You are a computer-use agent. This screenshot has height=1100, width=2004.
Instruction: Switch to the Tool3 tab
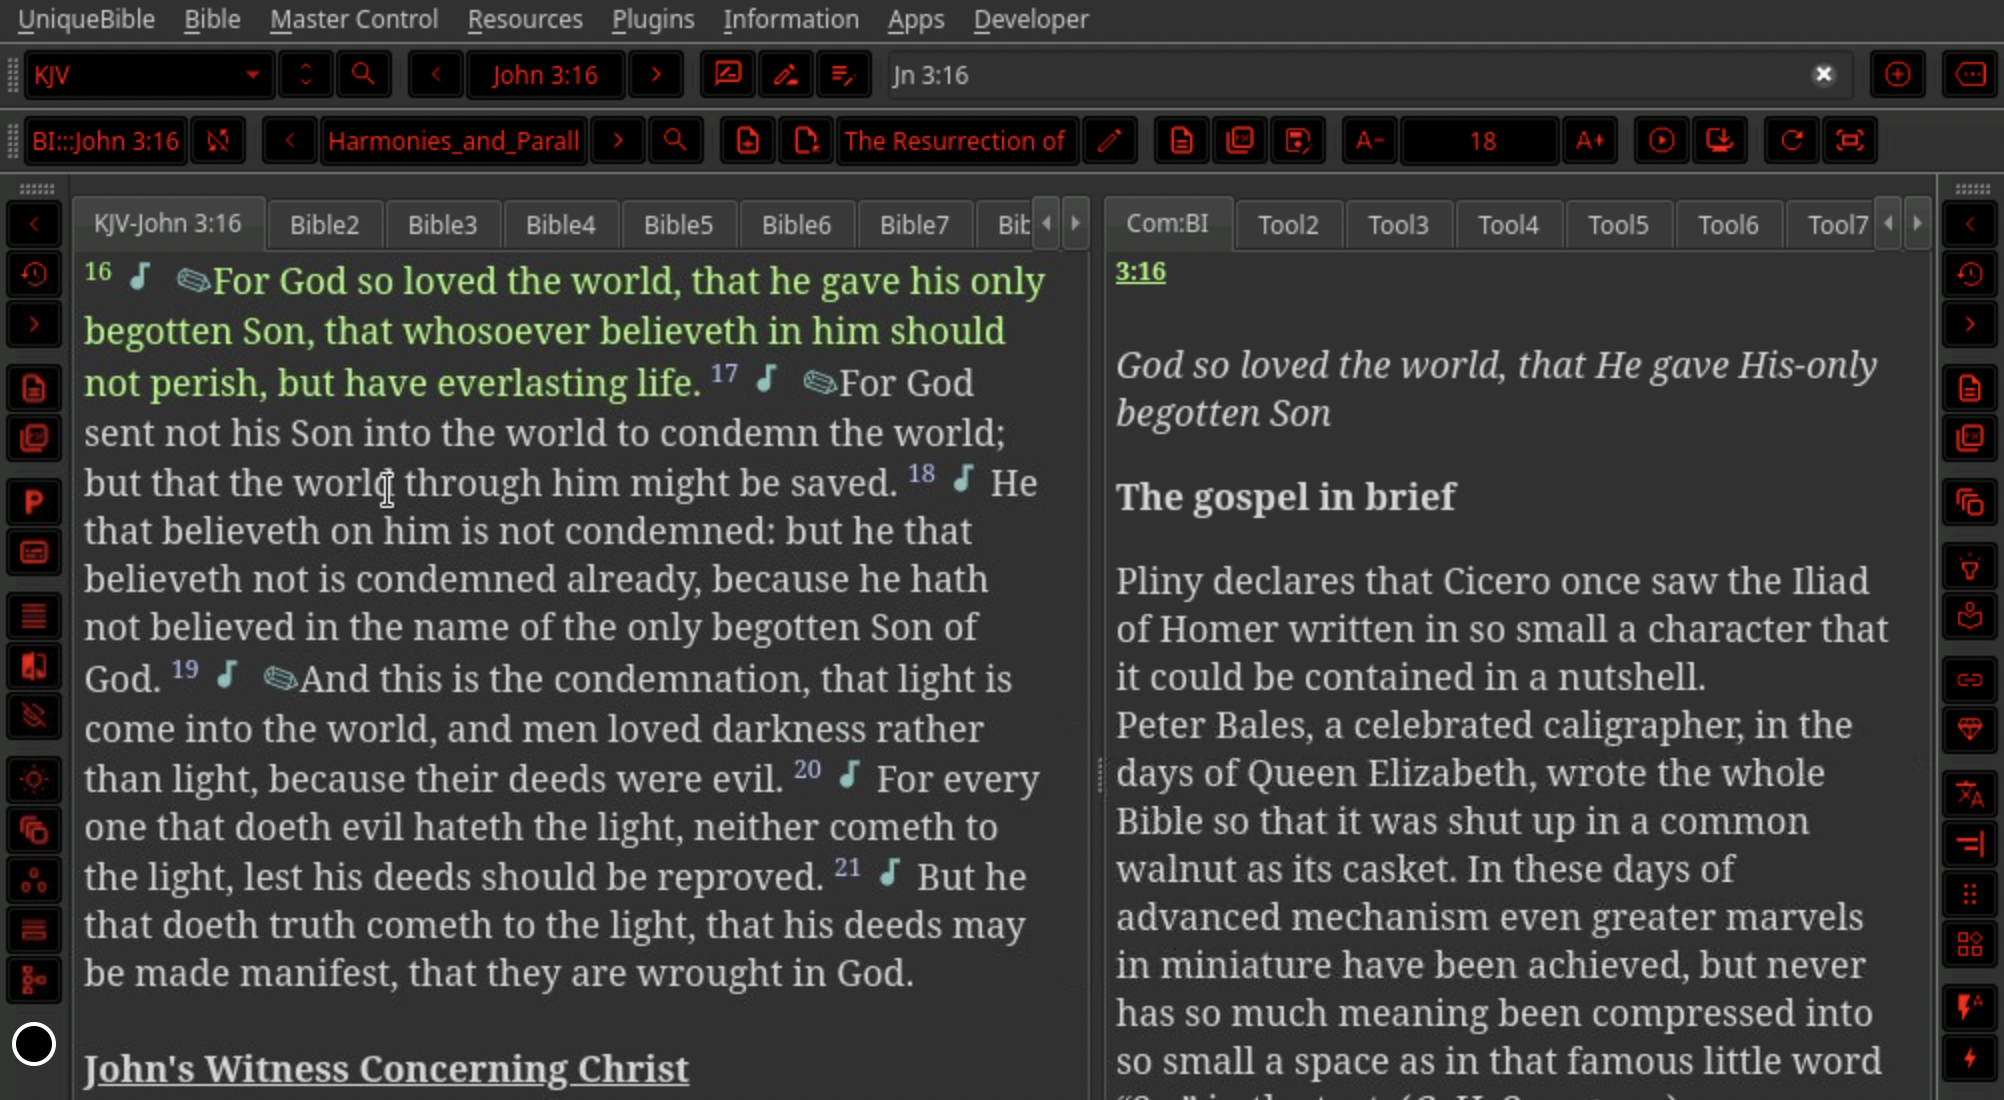click(1398, 225)
